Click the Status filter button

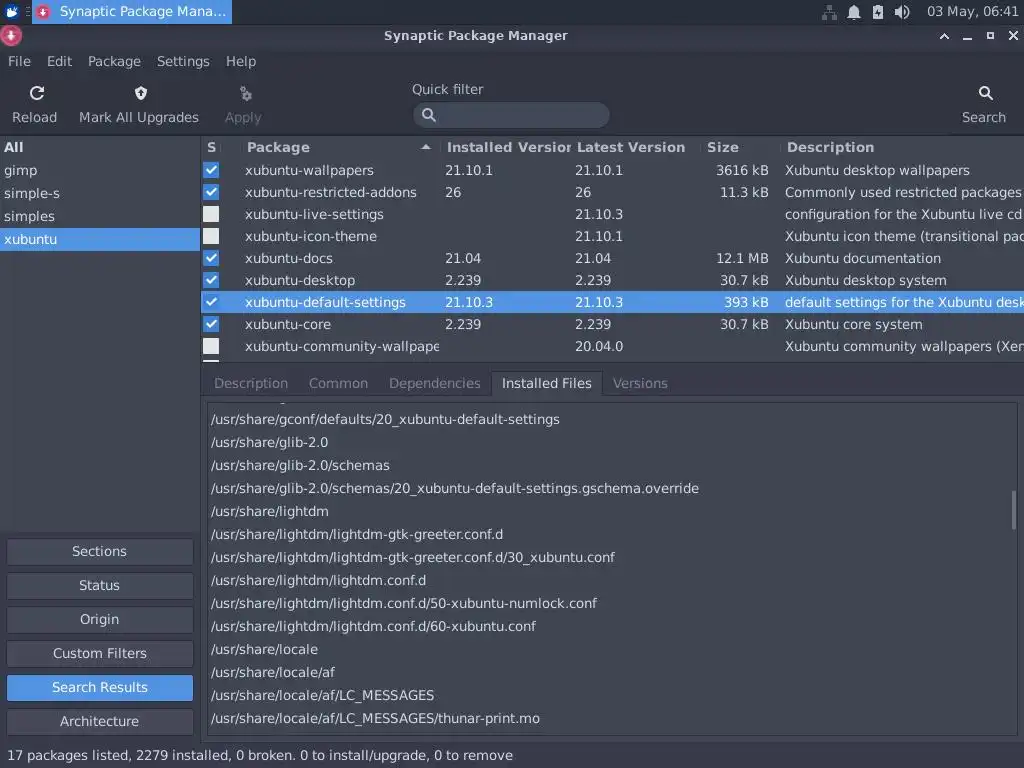[100, 585]
